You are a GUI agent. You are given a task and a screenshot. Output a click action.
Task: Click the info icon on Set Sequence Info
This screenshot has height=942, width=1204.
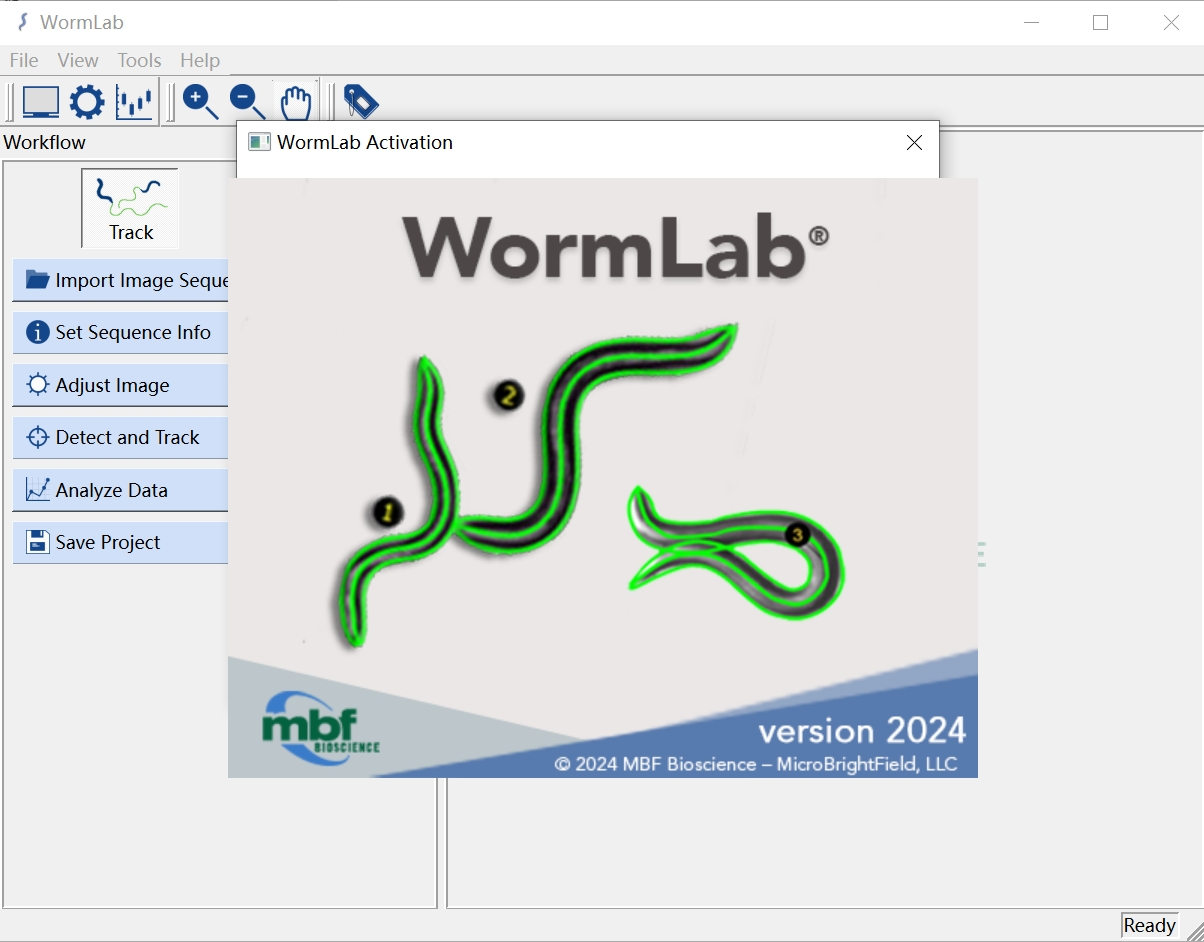[x=37, y=332]
